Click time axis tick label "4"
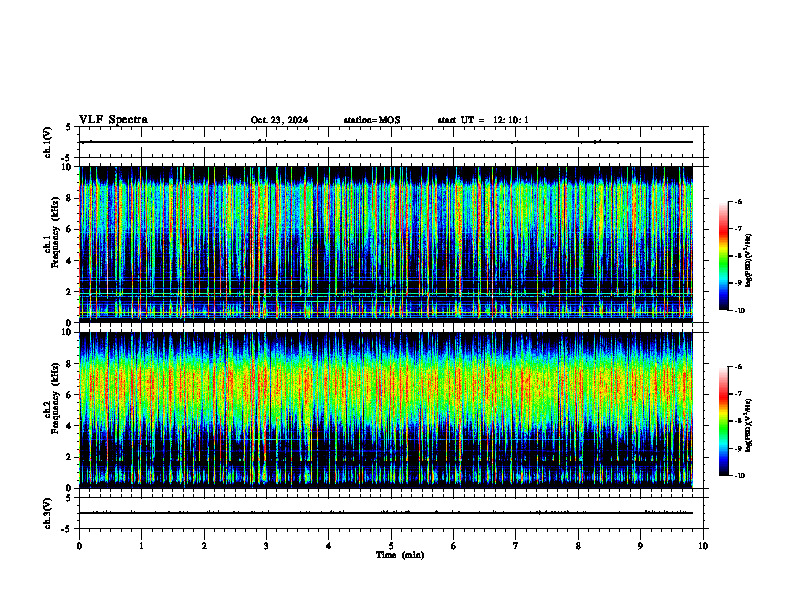 tap(329, 546)
